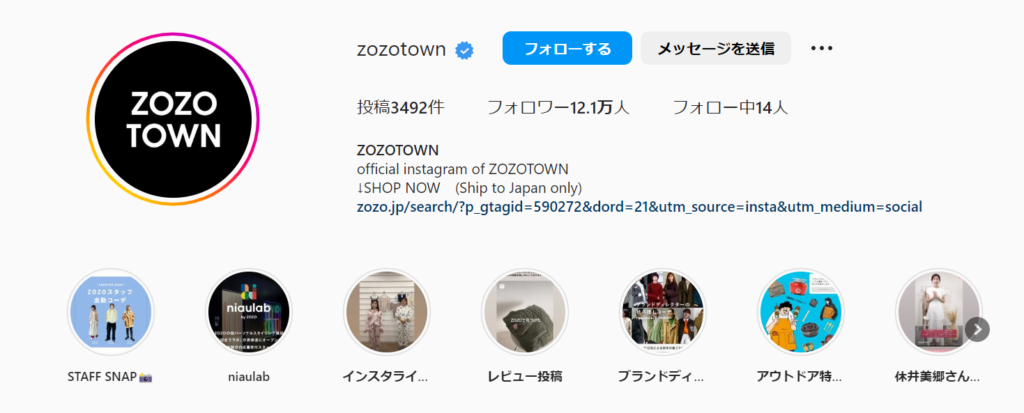Click the メッセージを送信 button
The height and width of the screenshot is (413, 1024).
[716, 48]
